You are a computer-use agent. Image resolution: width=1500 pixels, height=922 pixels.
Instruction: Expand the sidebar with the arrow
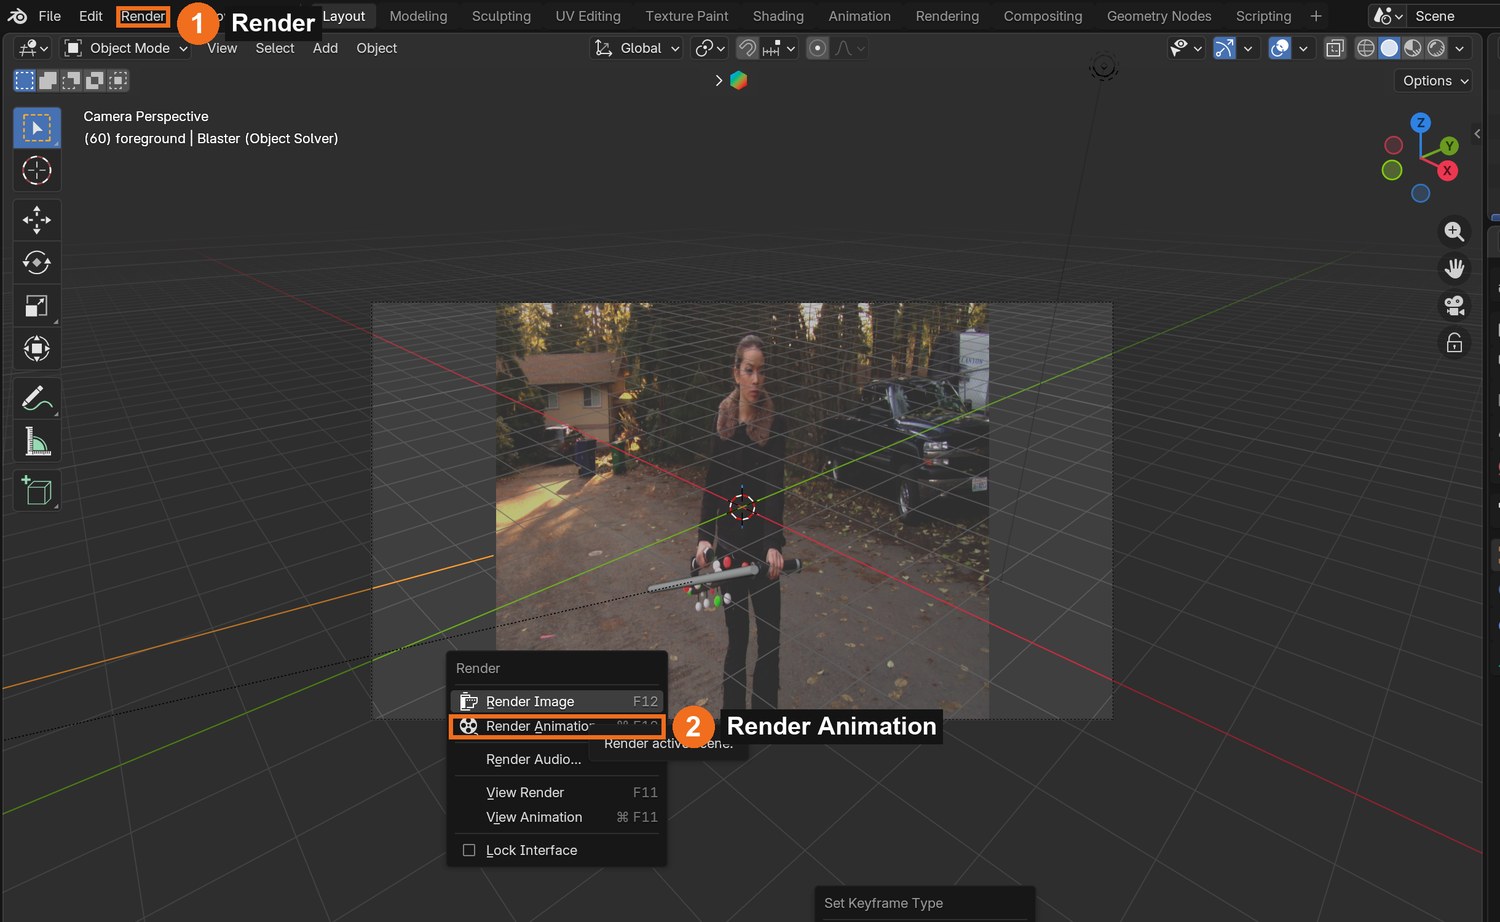tap(1477, 133)
